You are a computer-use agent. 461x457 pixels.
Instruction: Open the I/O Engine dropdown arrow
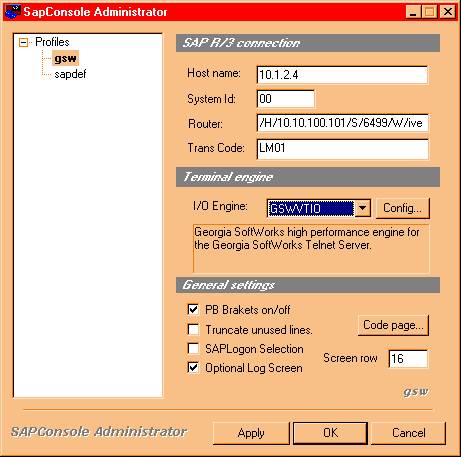[362, 209]
